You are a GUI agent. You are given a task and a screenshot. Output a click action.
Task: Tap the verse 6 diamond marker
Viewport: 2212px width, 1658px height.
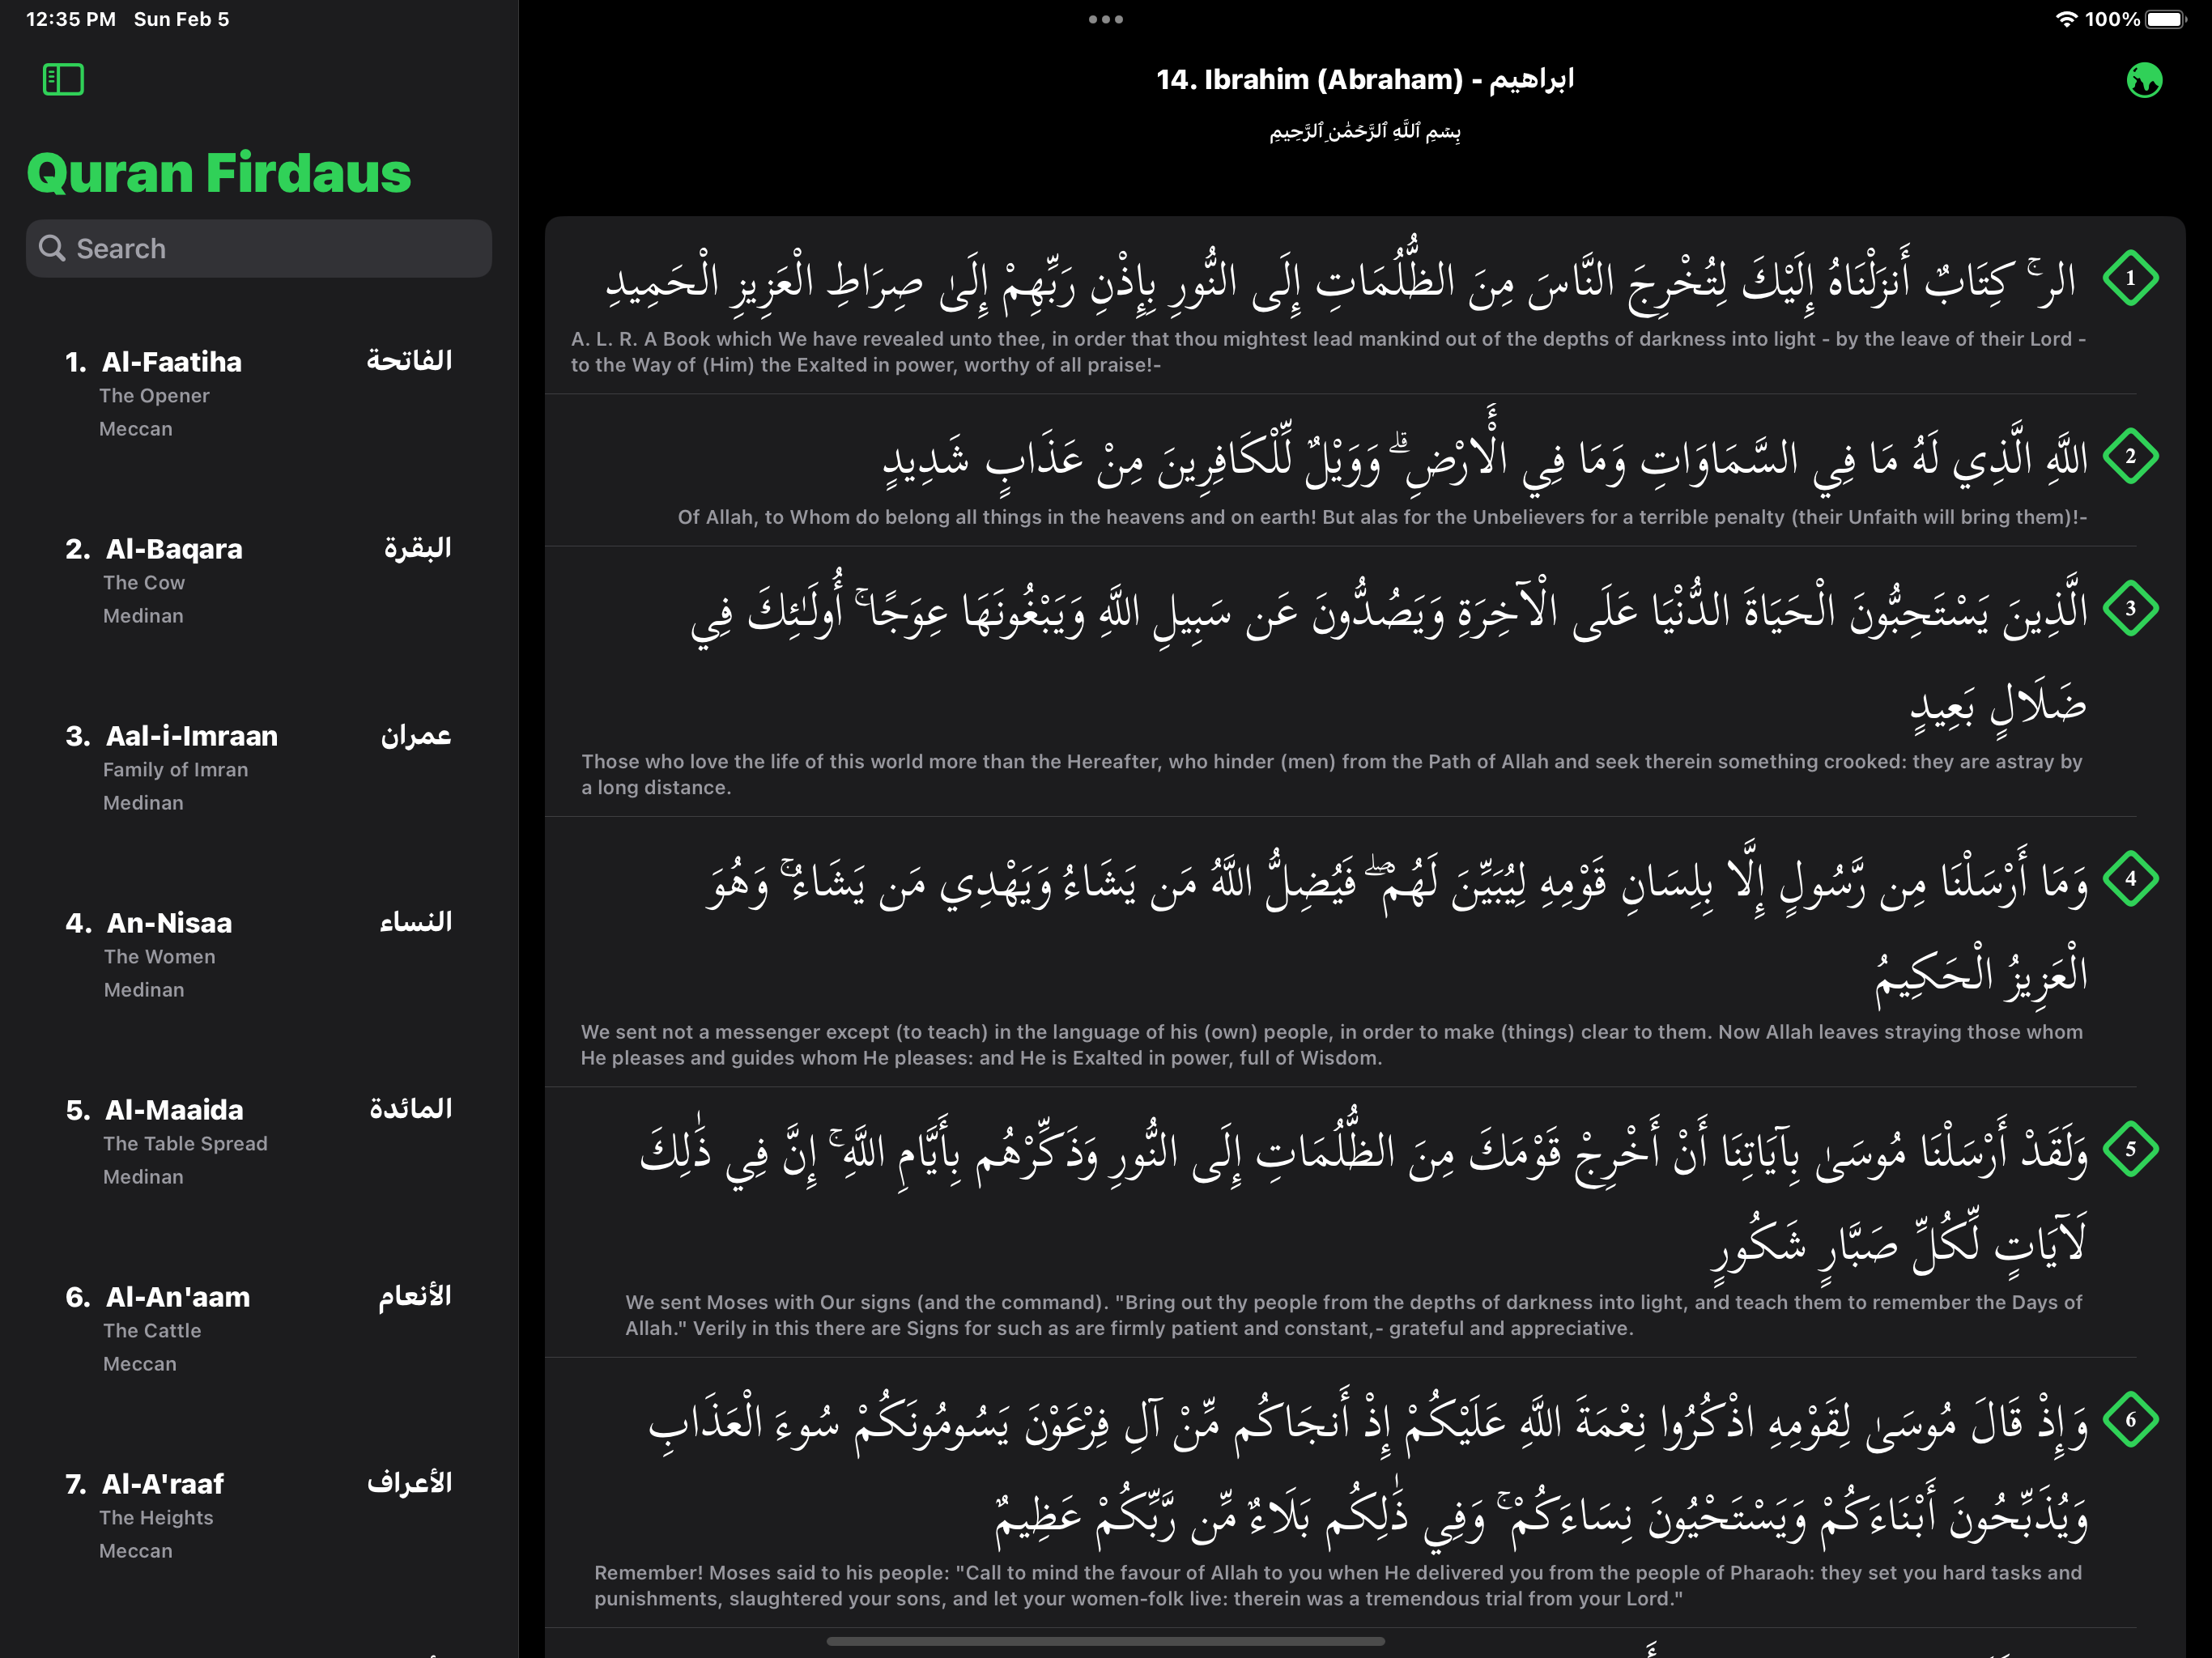[x=2130, y=1420]
